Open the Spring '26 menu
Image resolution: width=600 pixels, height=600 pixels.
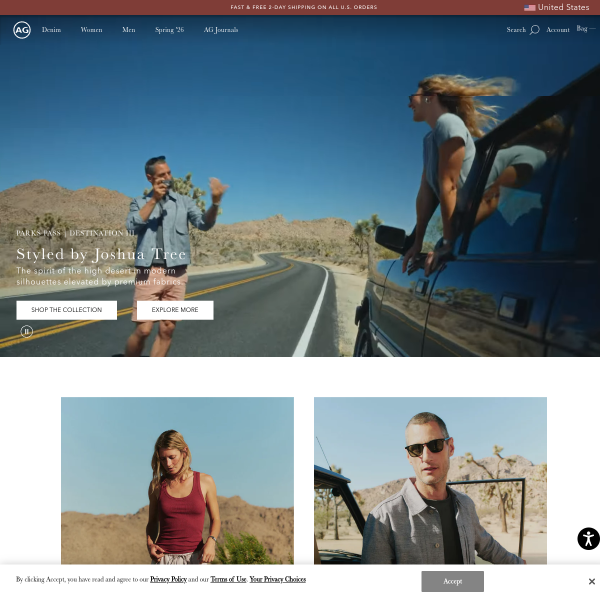tap(170, 30)
